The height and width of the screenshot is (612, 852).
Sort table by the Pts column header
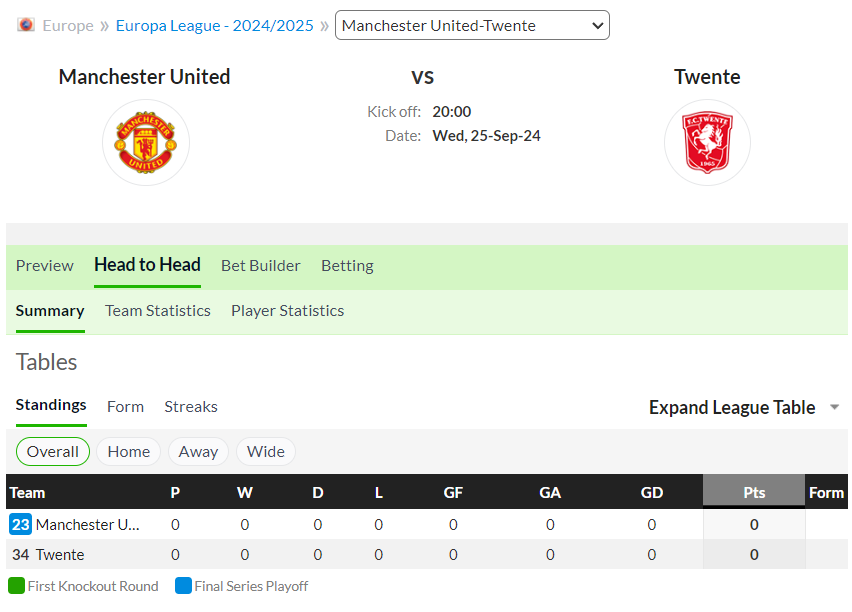(754, 492)
